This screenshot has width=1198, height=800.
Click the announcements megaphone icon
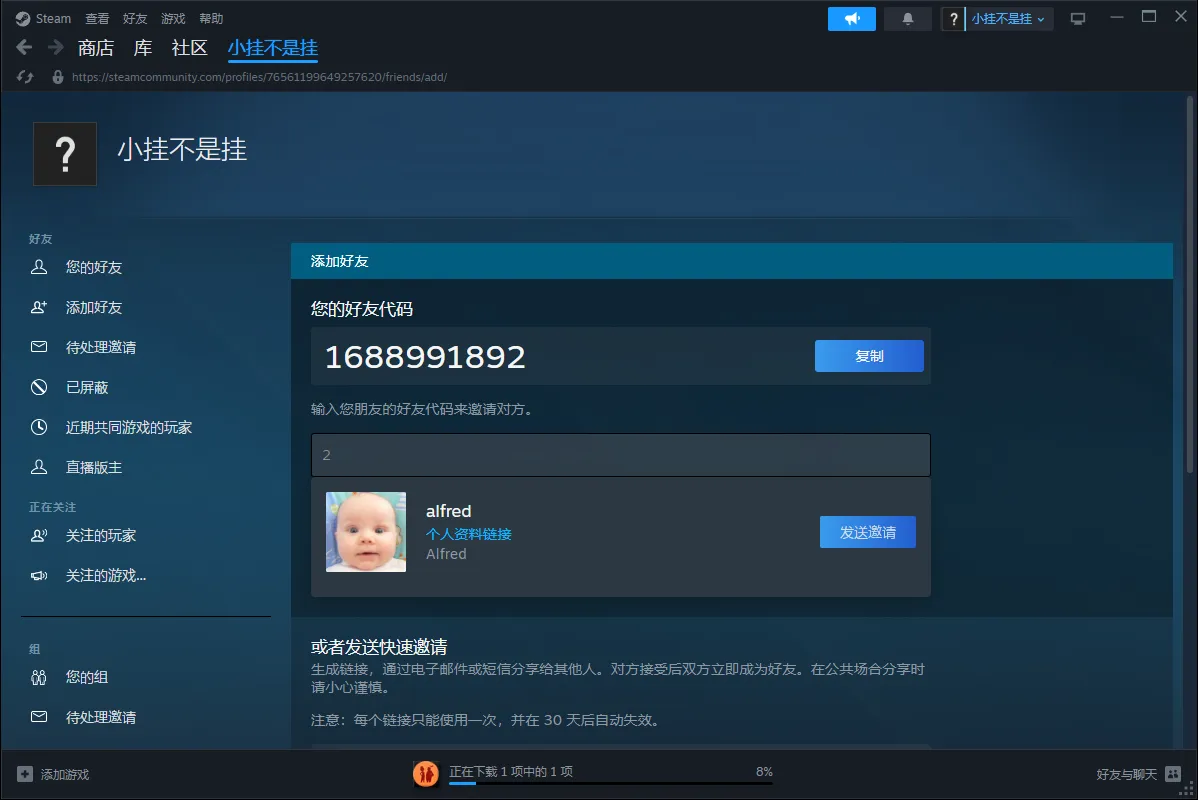click(851, 19)
